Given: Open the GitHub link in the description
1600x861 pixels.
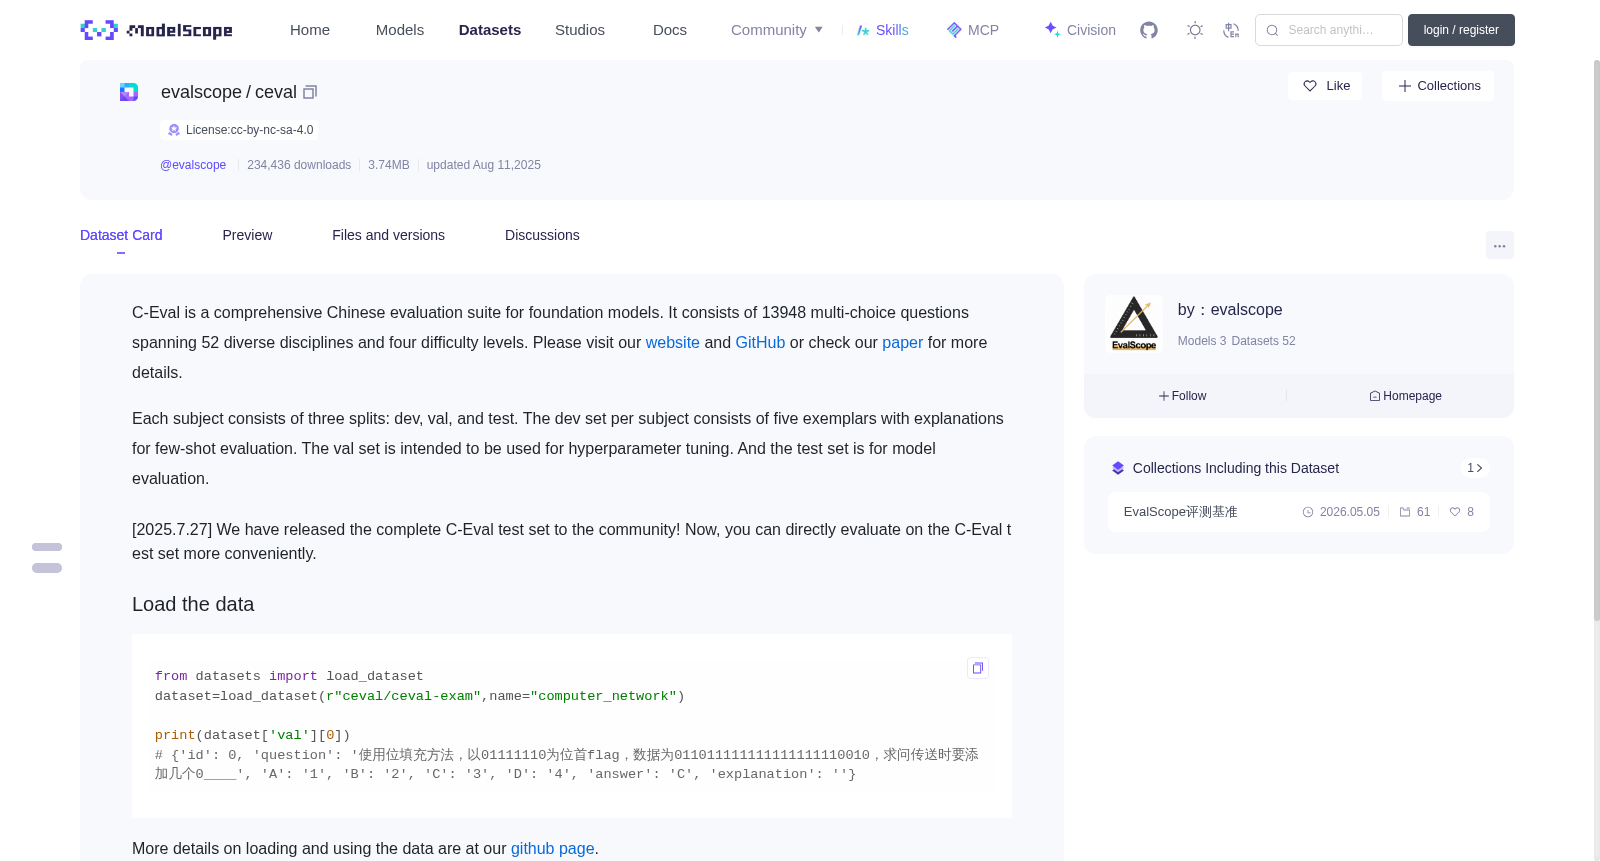Looking at the screenshot, I should [760, 342].
